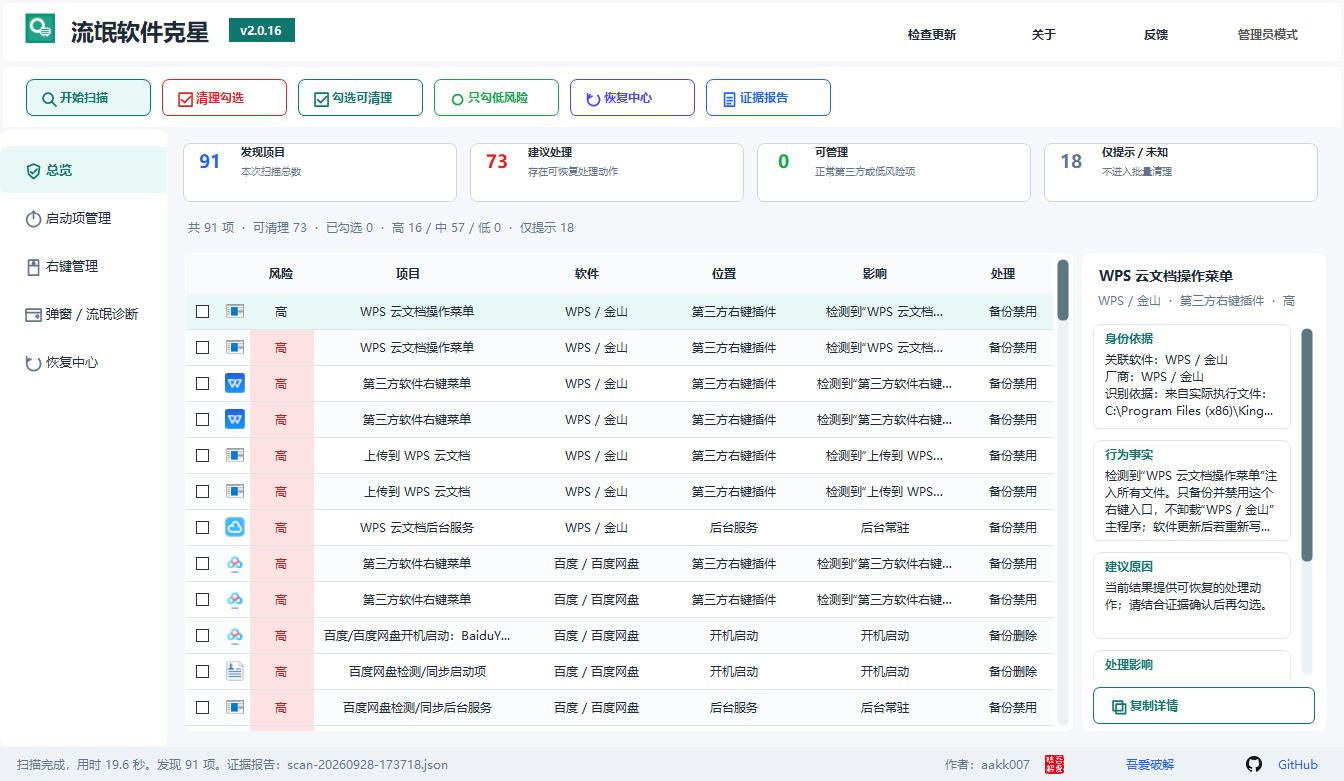
Task: Click the detail panel vertical scrollbar
Action: [x=1306, y=445]
